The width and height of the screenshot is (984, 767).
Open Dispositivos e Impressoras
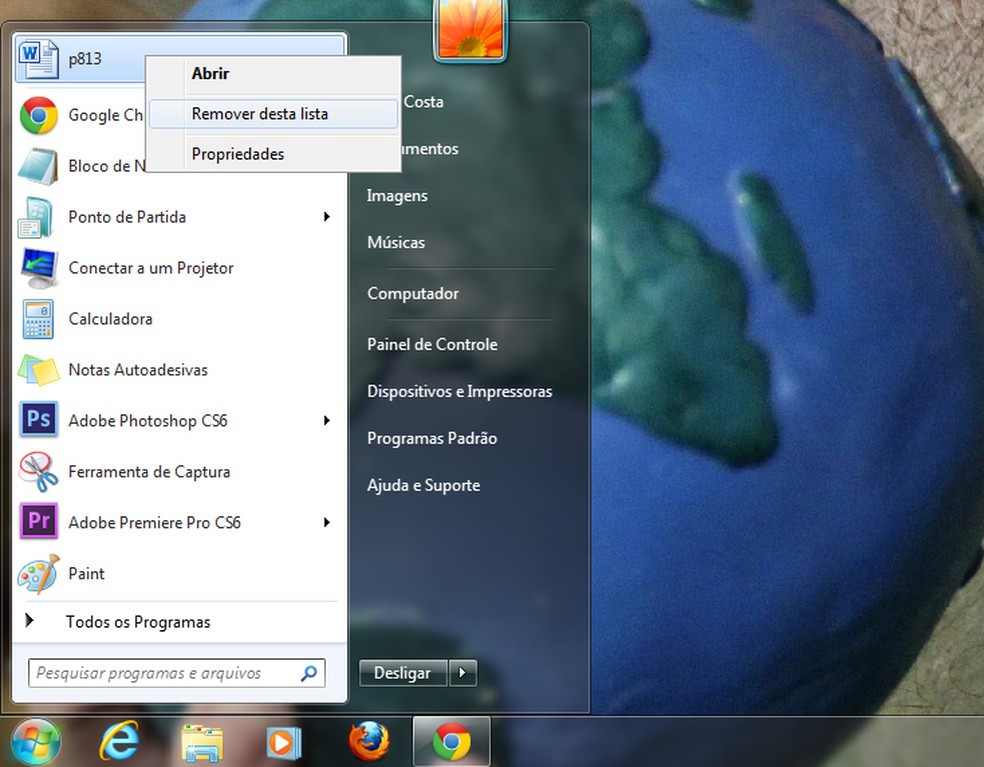point(459,392)
